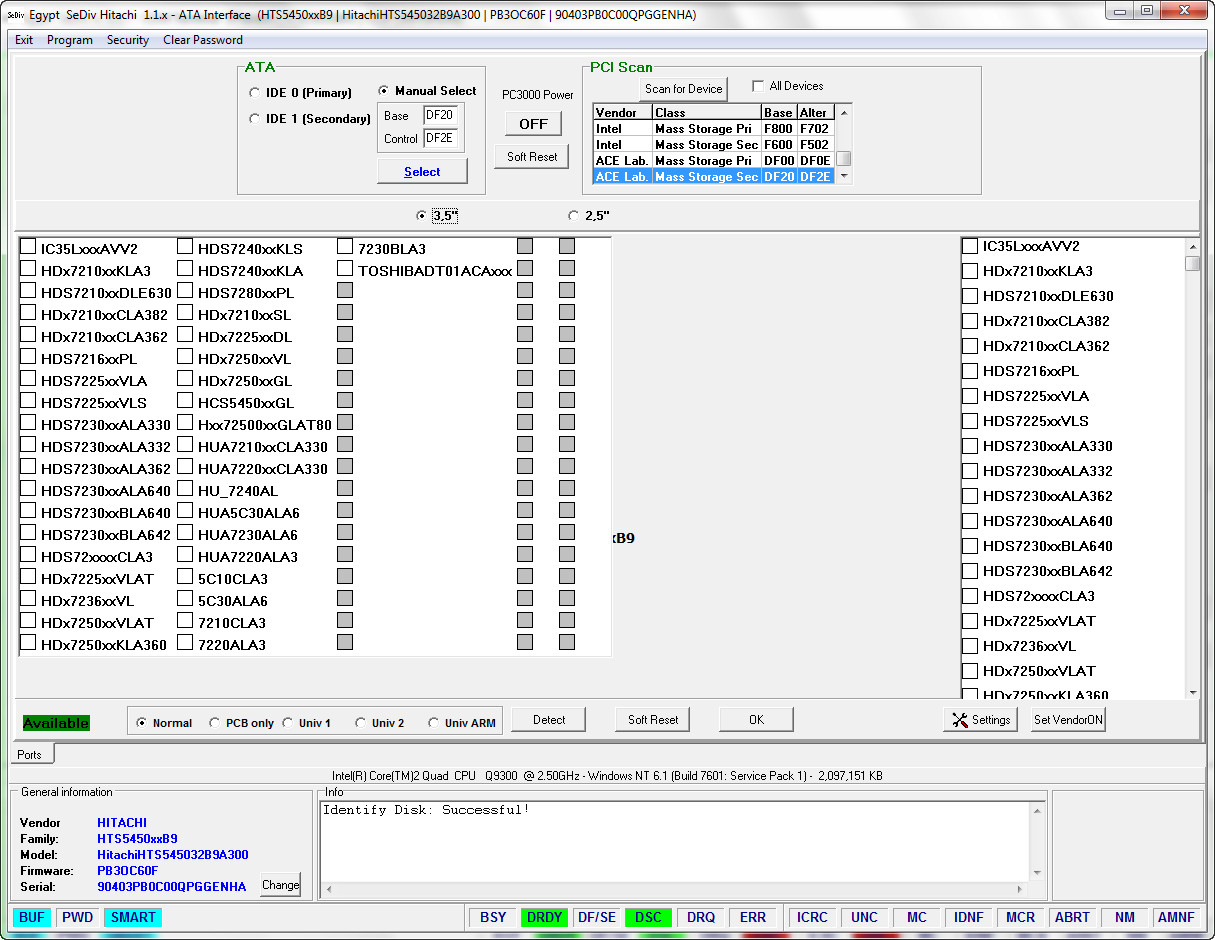Click the PWD status indicator

(x=78, y=917)
